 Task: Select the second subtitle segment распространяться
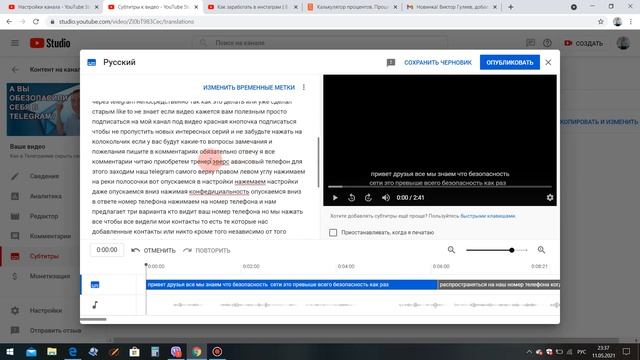click(499, 284)
